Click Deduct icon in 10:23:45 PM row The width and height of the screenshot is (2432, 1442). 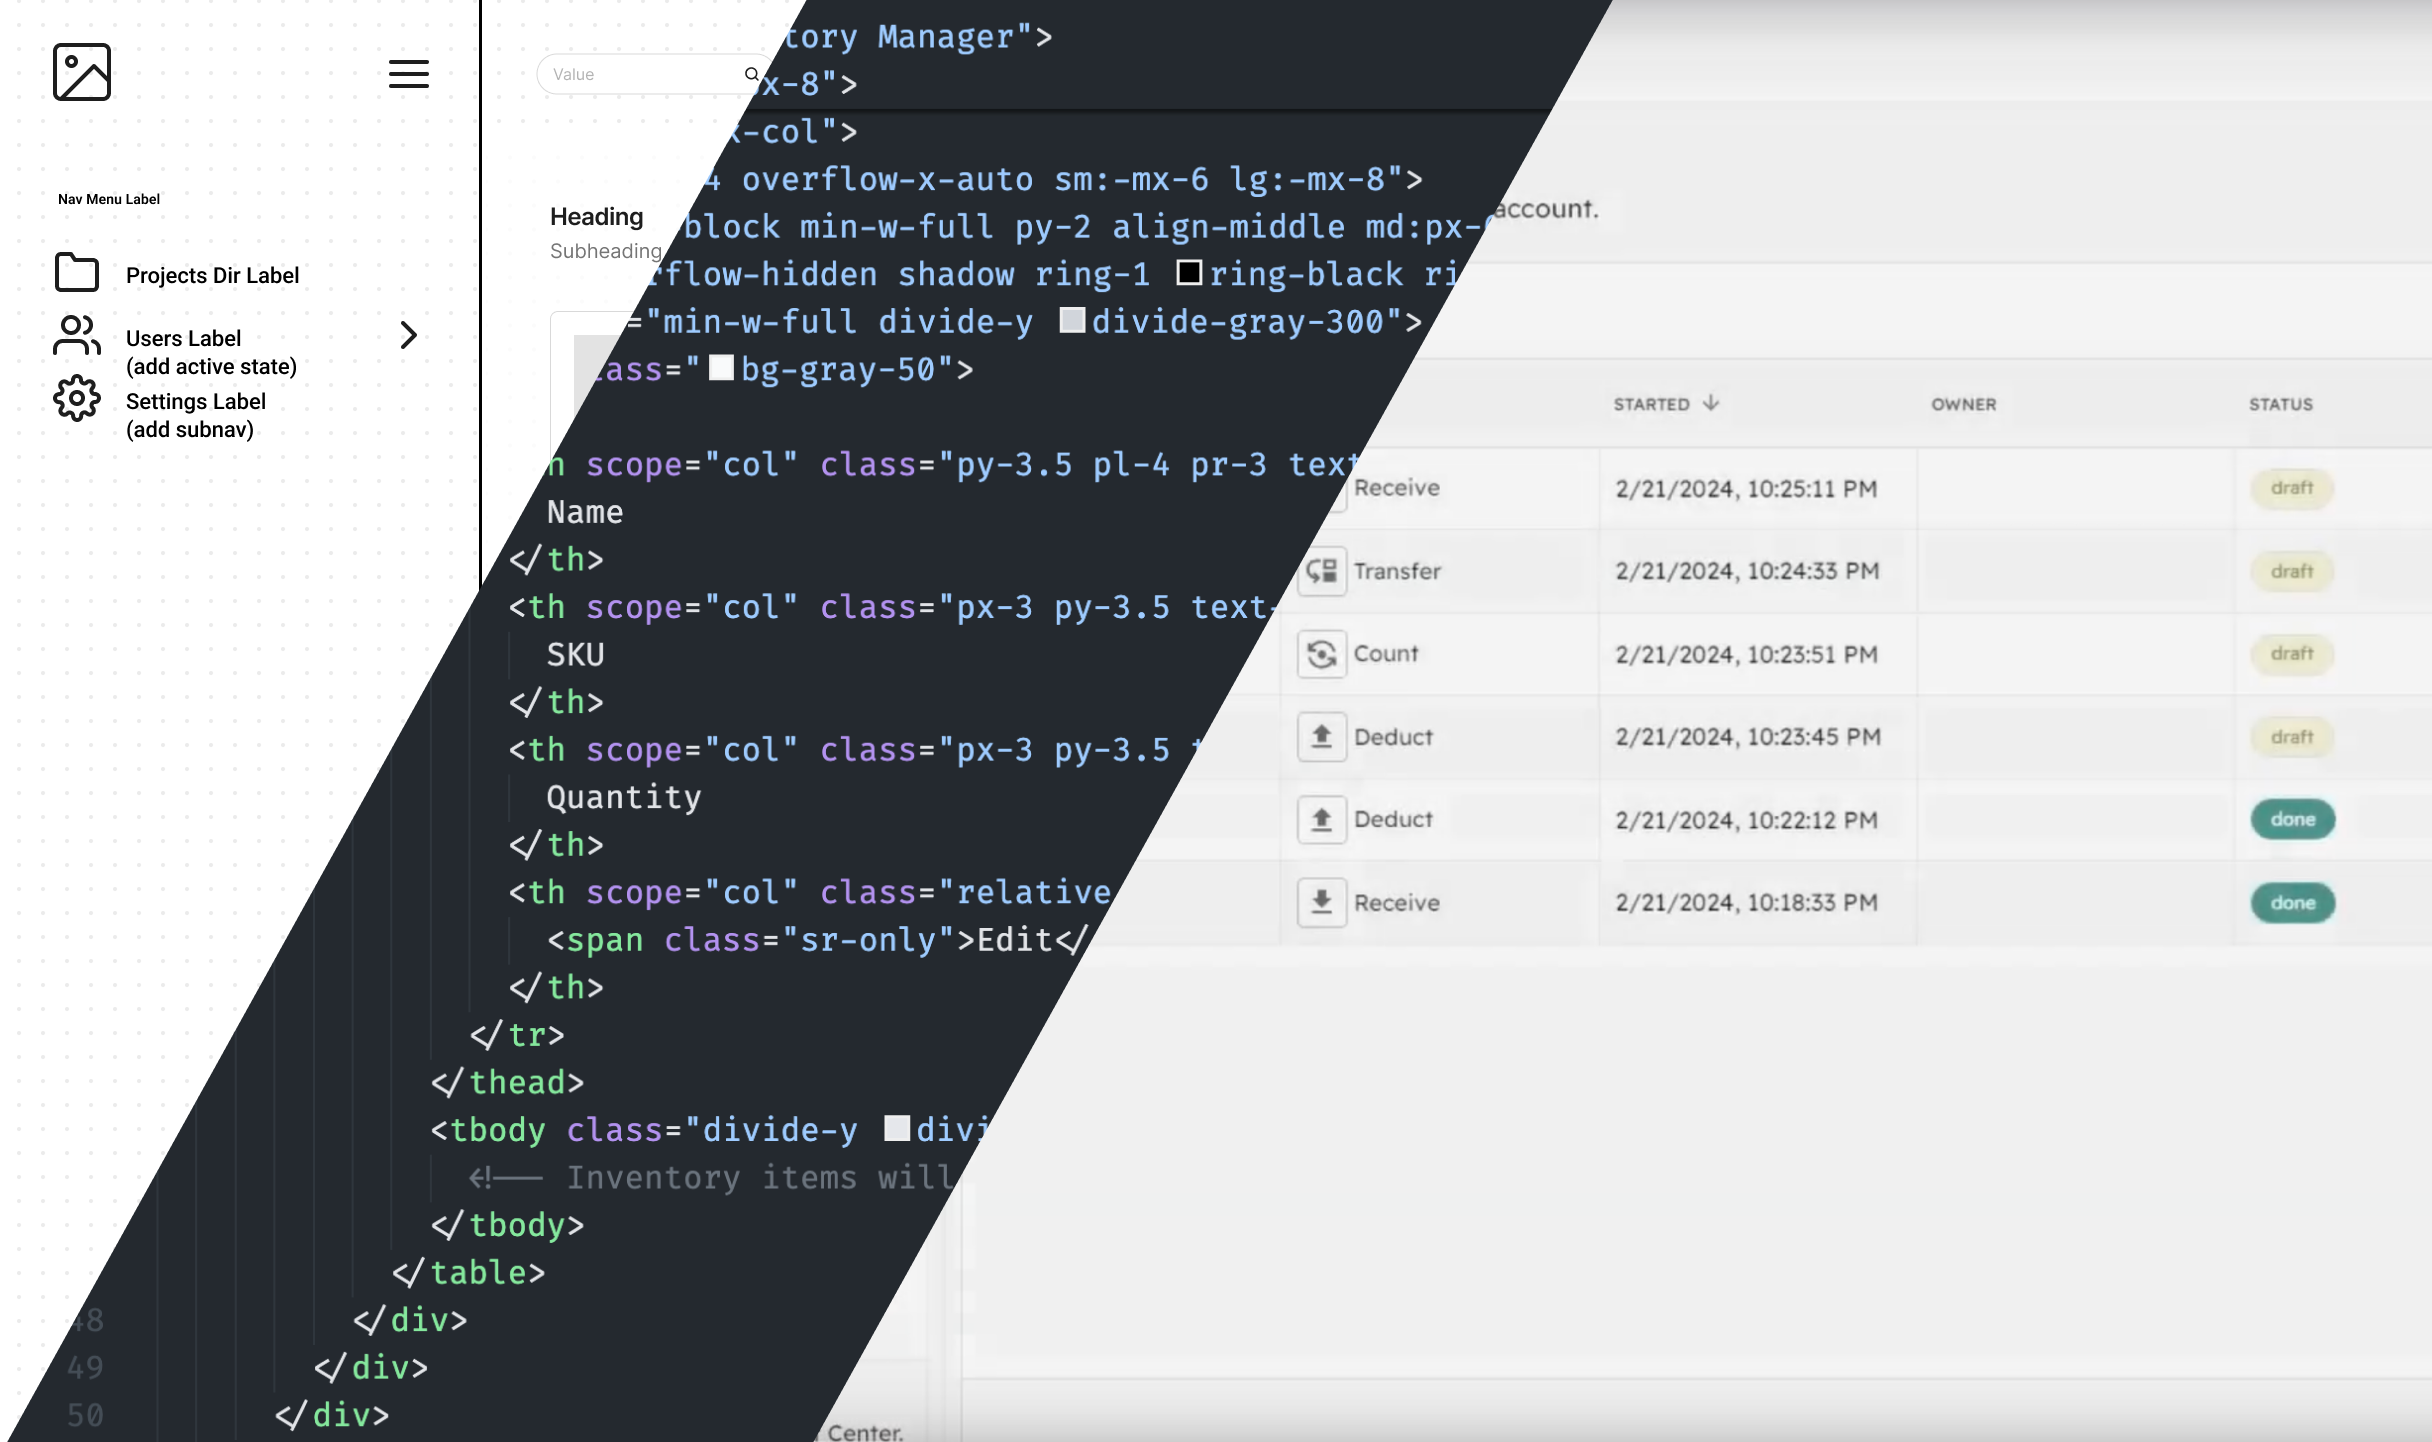(1321, 737)
